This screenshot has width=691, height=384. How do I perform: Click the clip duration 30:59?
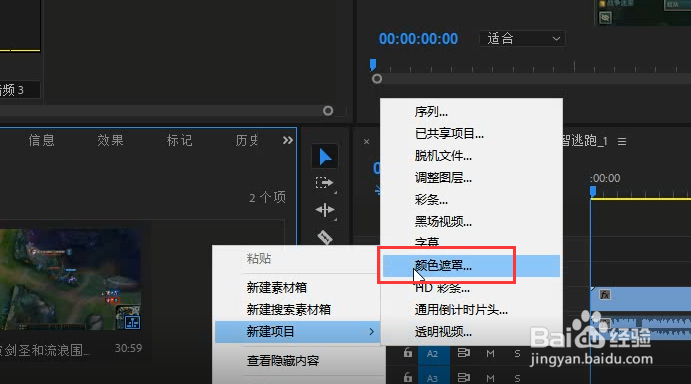128,348
